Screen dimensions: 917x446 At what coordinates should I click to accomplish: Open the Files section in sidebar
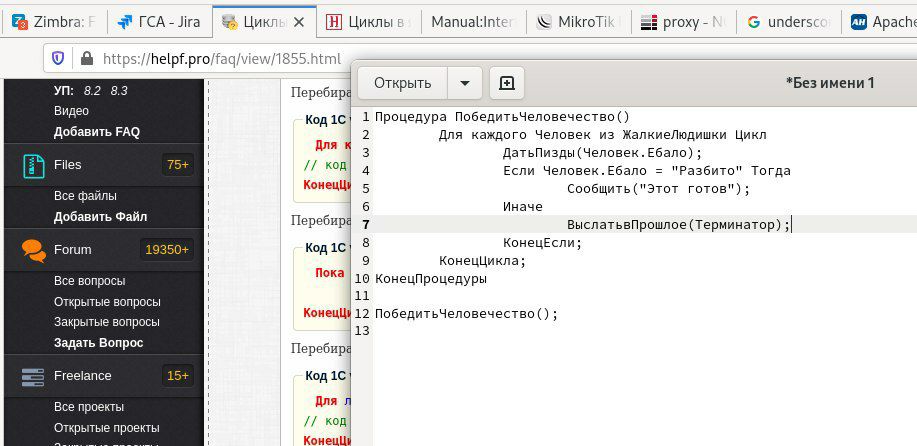(x=67, y=165)
